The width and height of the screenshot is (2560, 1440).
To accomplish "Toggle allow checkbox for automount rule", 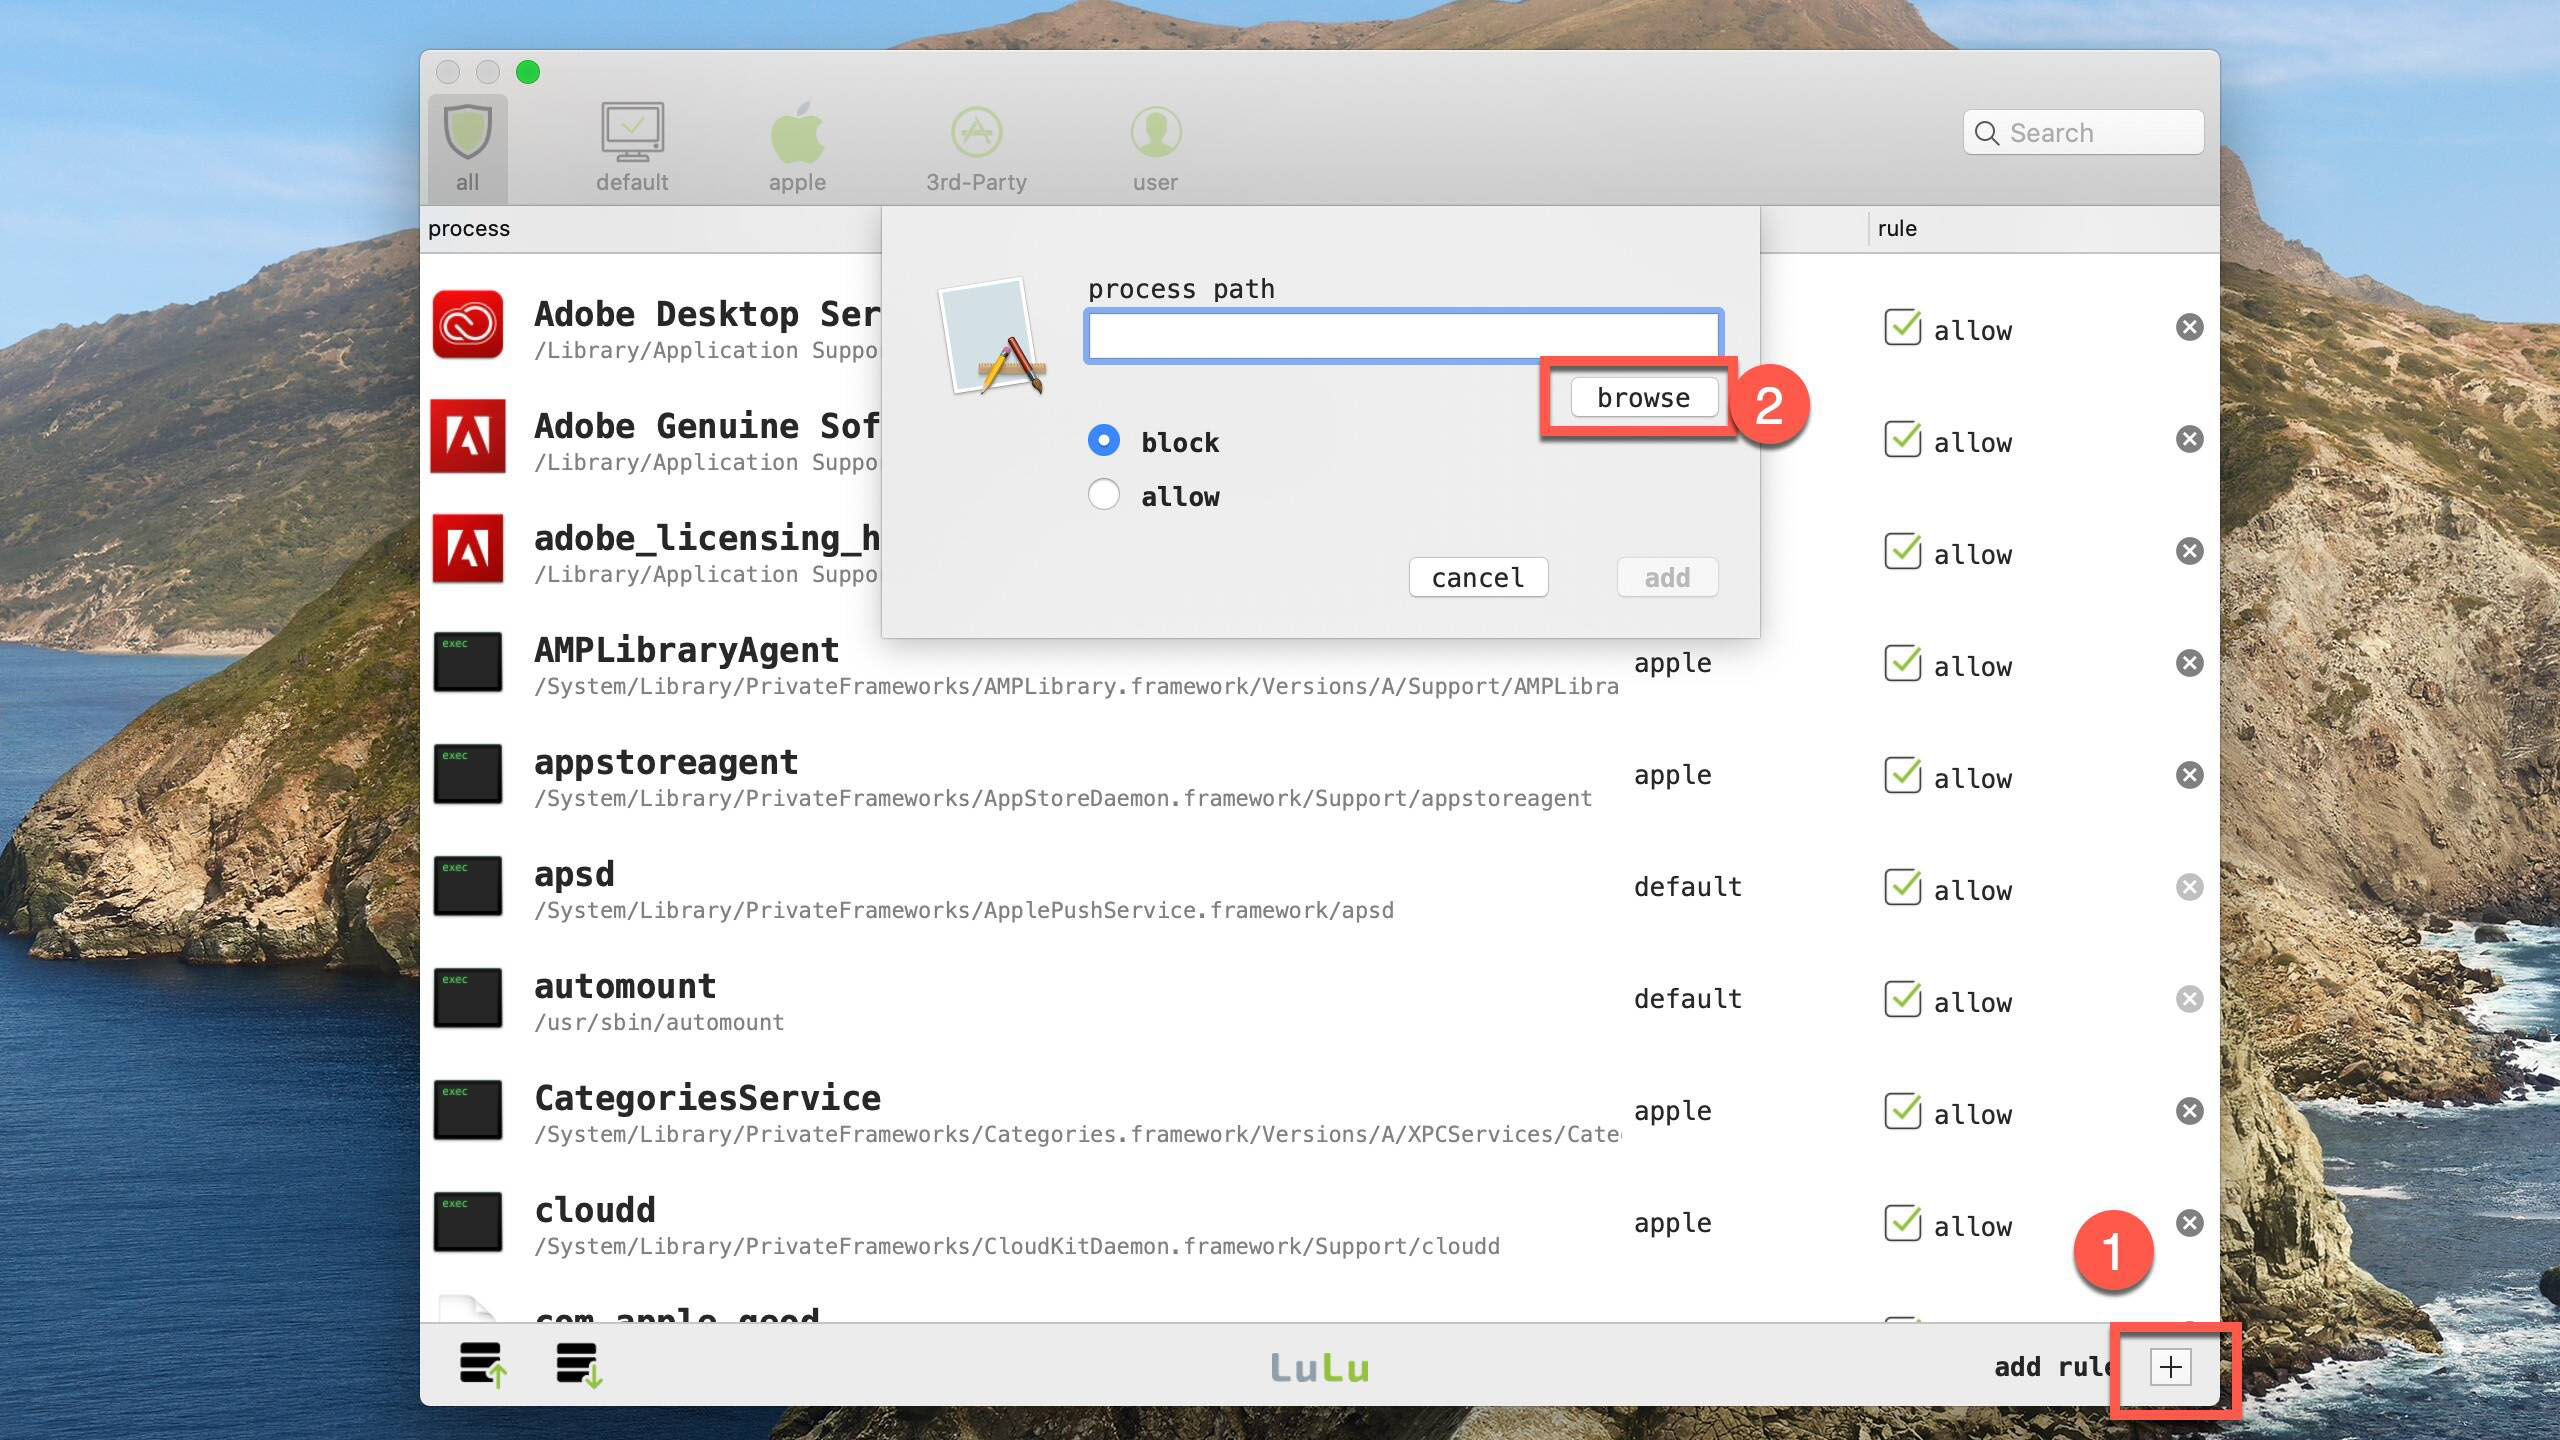I will pyautogui.click(x=1901, y=1000).
